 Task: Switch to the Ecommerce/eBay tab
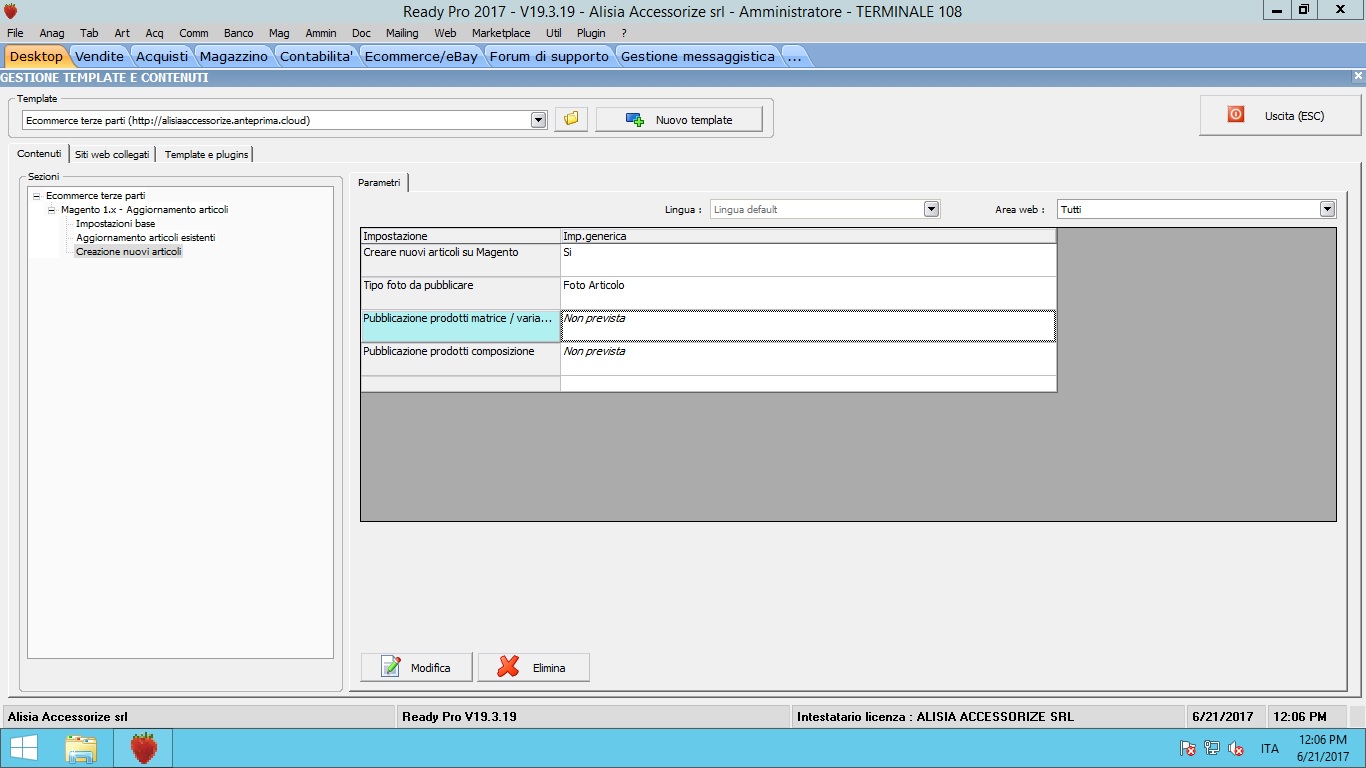pos(421,56)
